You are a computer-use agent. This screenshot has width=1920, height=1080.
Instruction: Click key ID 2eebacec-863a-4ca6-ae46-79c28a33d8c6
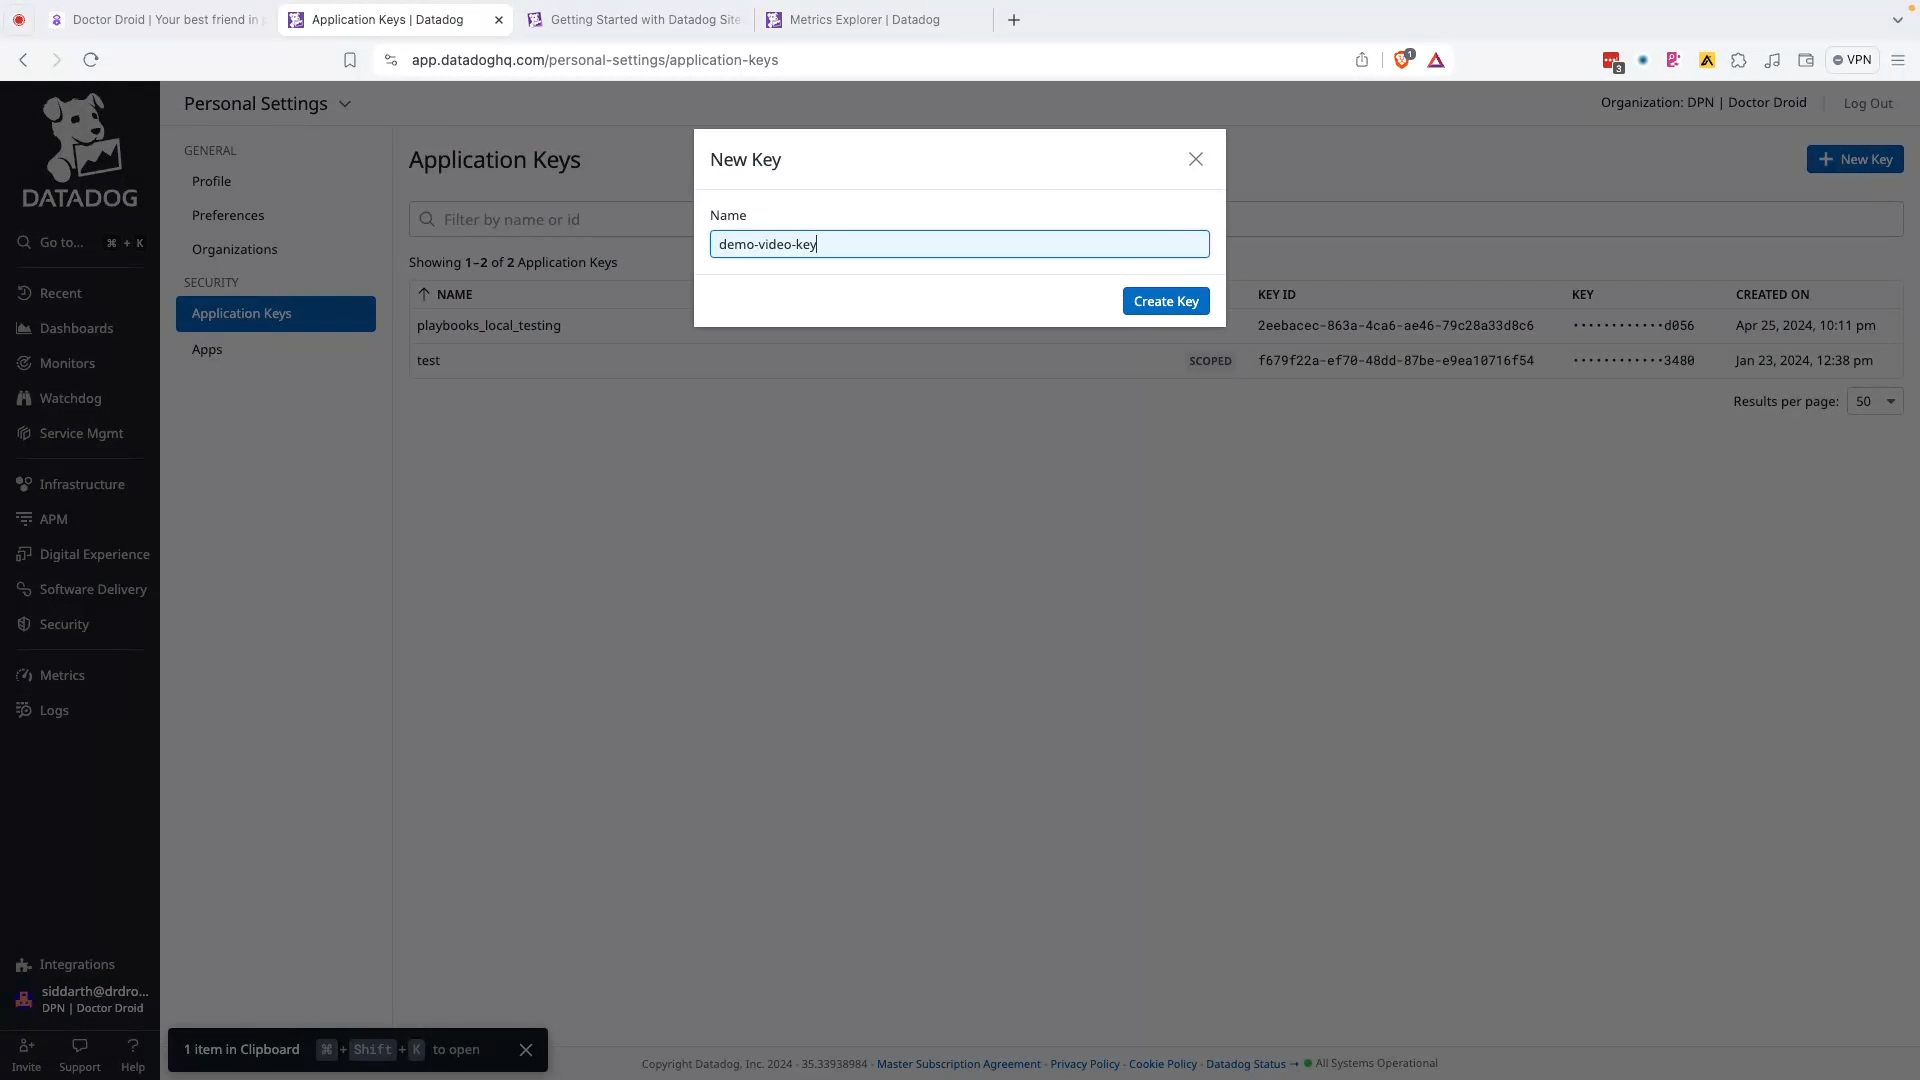click(1395, 325)
